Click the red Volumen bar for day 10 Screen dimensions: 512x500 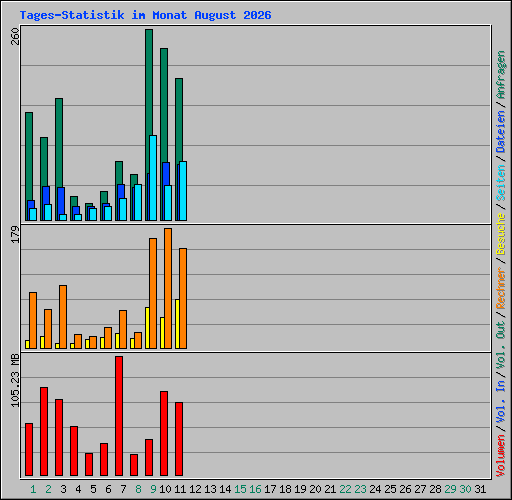pyautogui.click(x=164, y=434)
